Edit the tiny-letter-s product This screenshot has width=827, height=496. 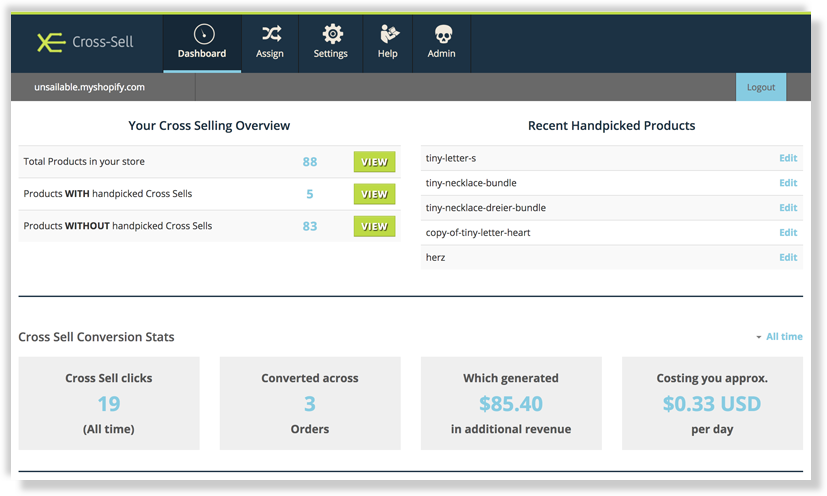point(788,158)
